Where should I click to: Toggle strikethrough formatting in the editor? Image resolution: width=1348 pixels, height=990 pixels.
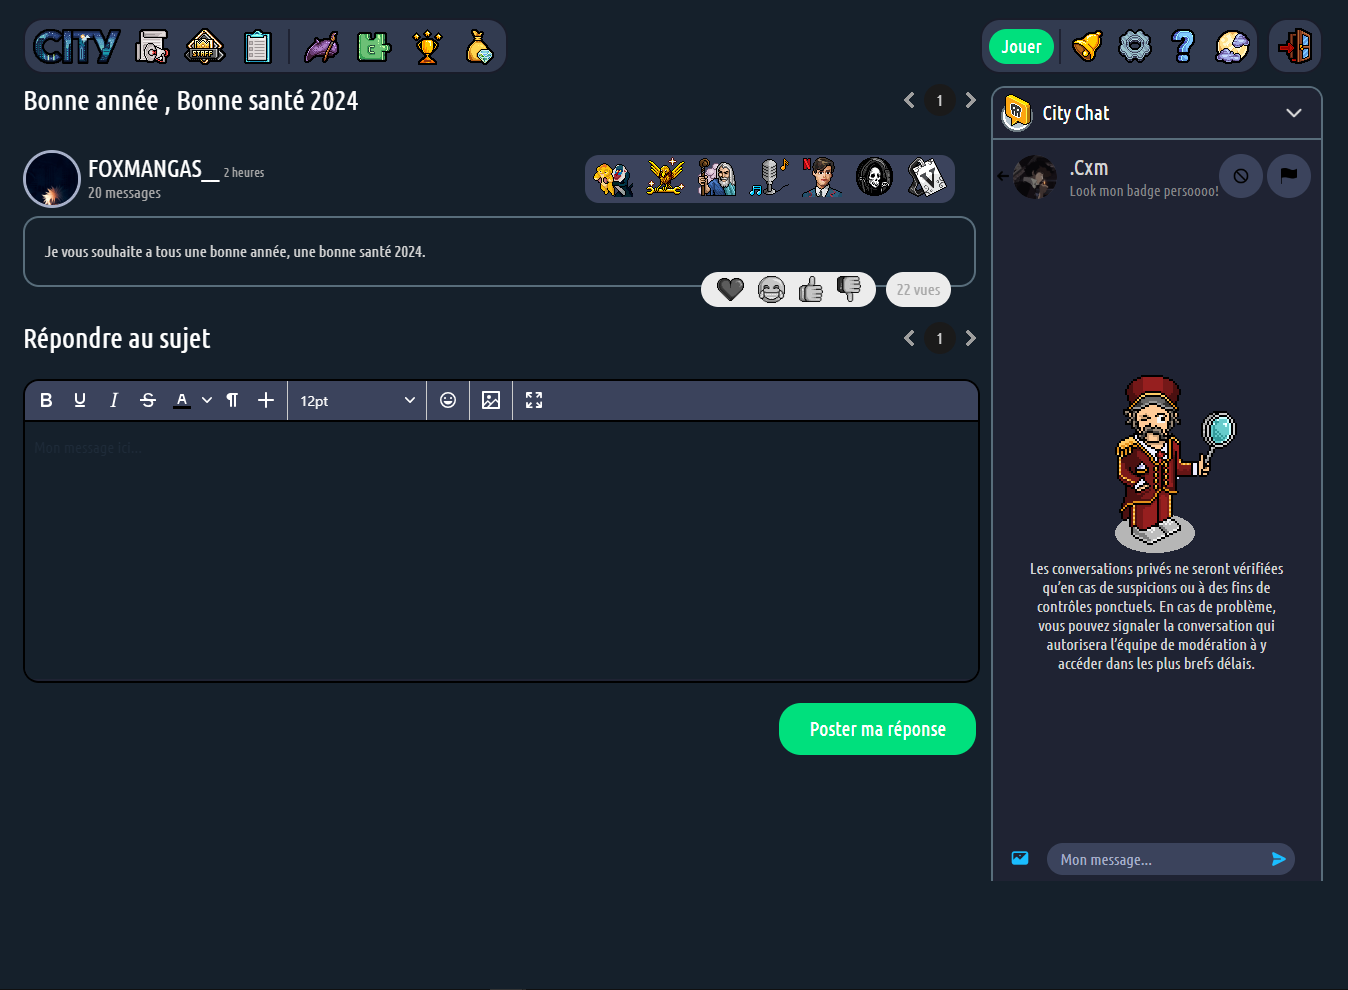click(148, 400)
